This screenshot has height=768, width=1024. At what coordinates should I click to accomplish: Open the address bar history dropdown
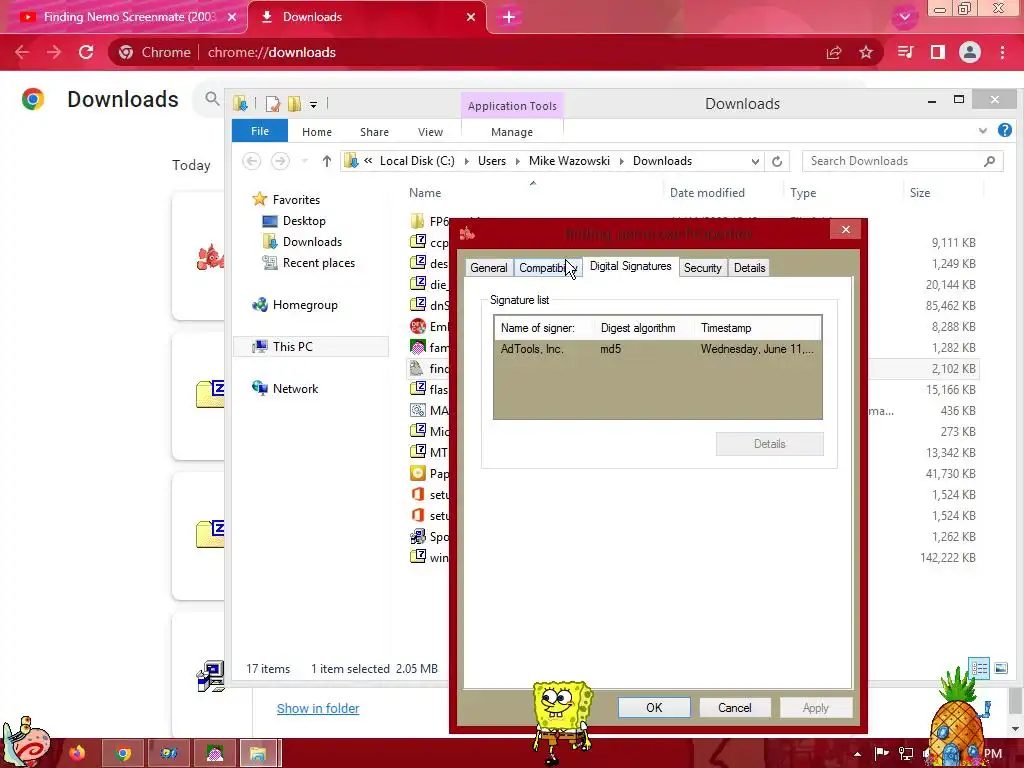pyautogui.click(x=755, y=161)
